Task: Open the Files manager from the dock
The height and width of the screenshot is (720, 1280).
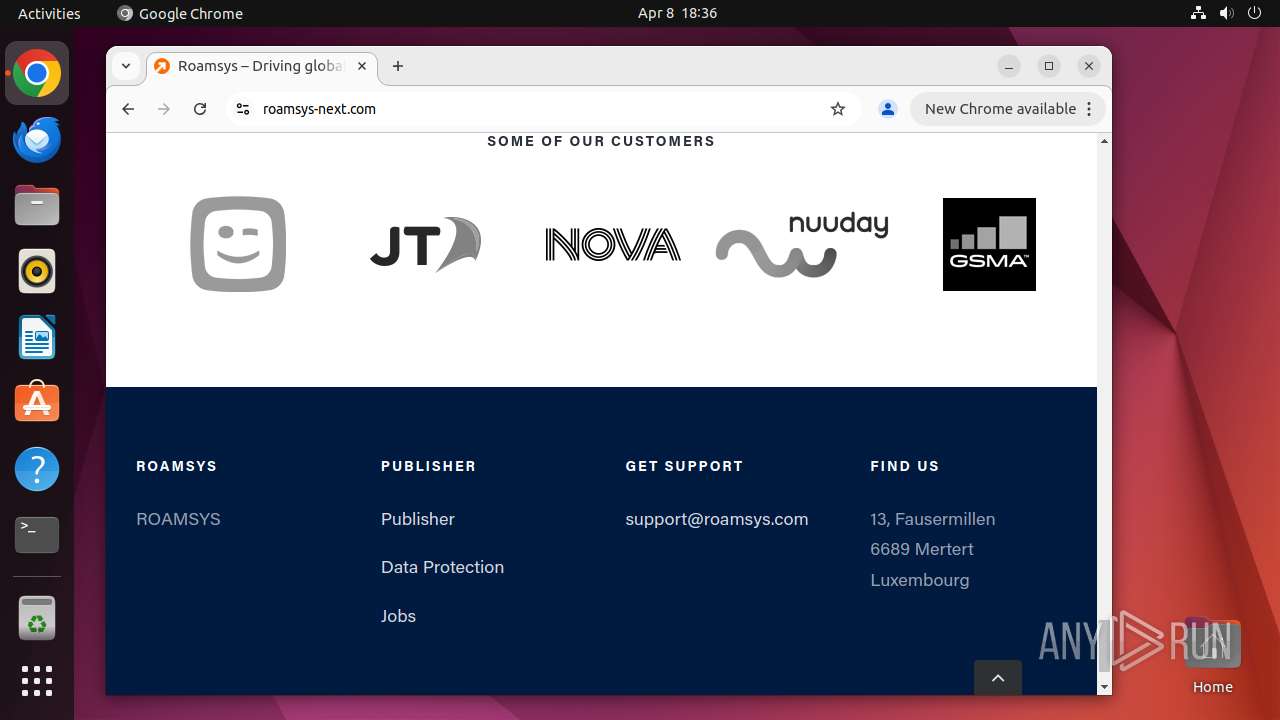Action: click(37, 205)
